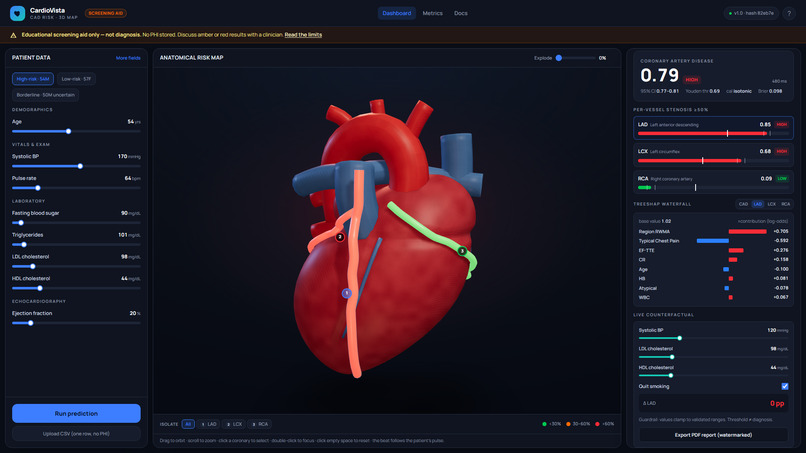
Task: Click the Explode slider handle
Action: [559, 58]
